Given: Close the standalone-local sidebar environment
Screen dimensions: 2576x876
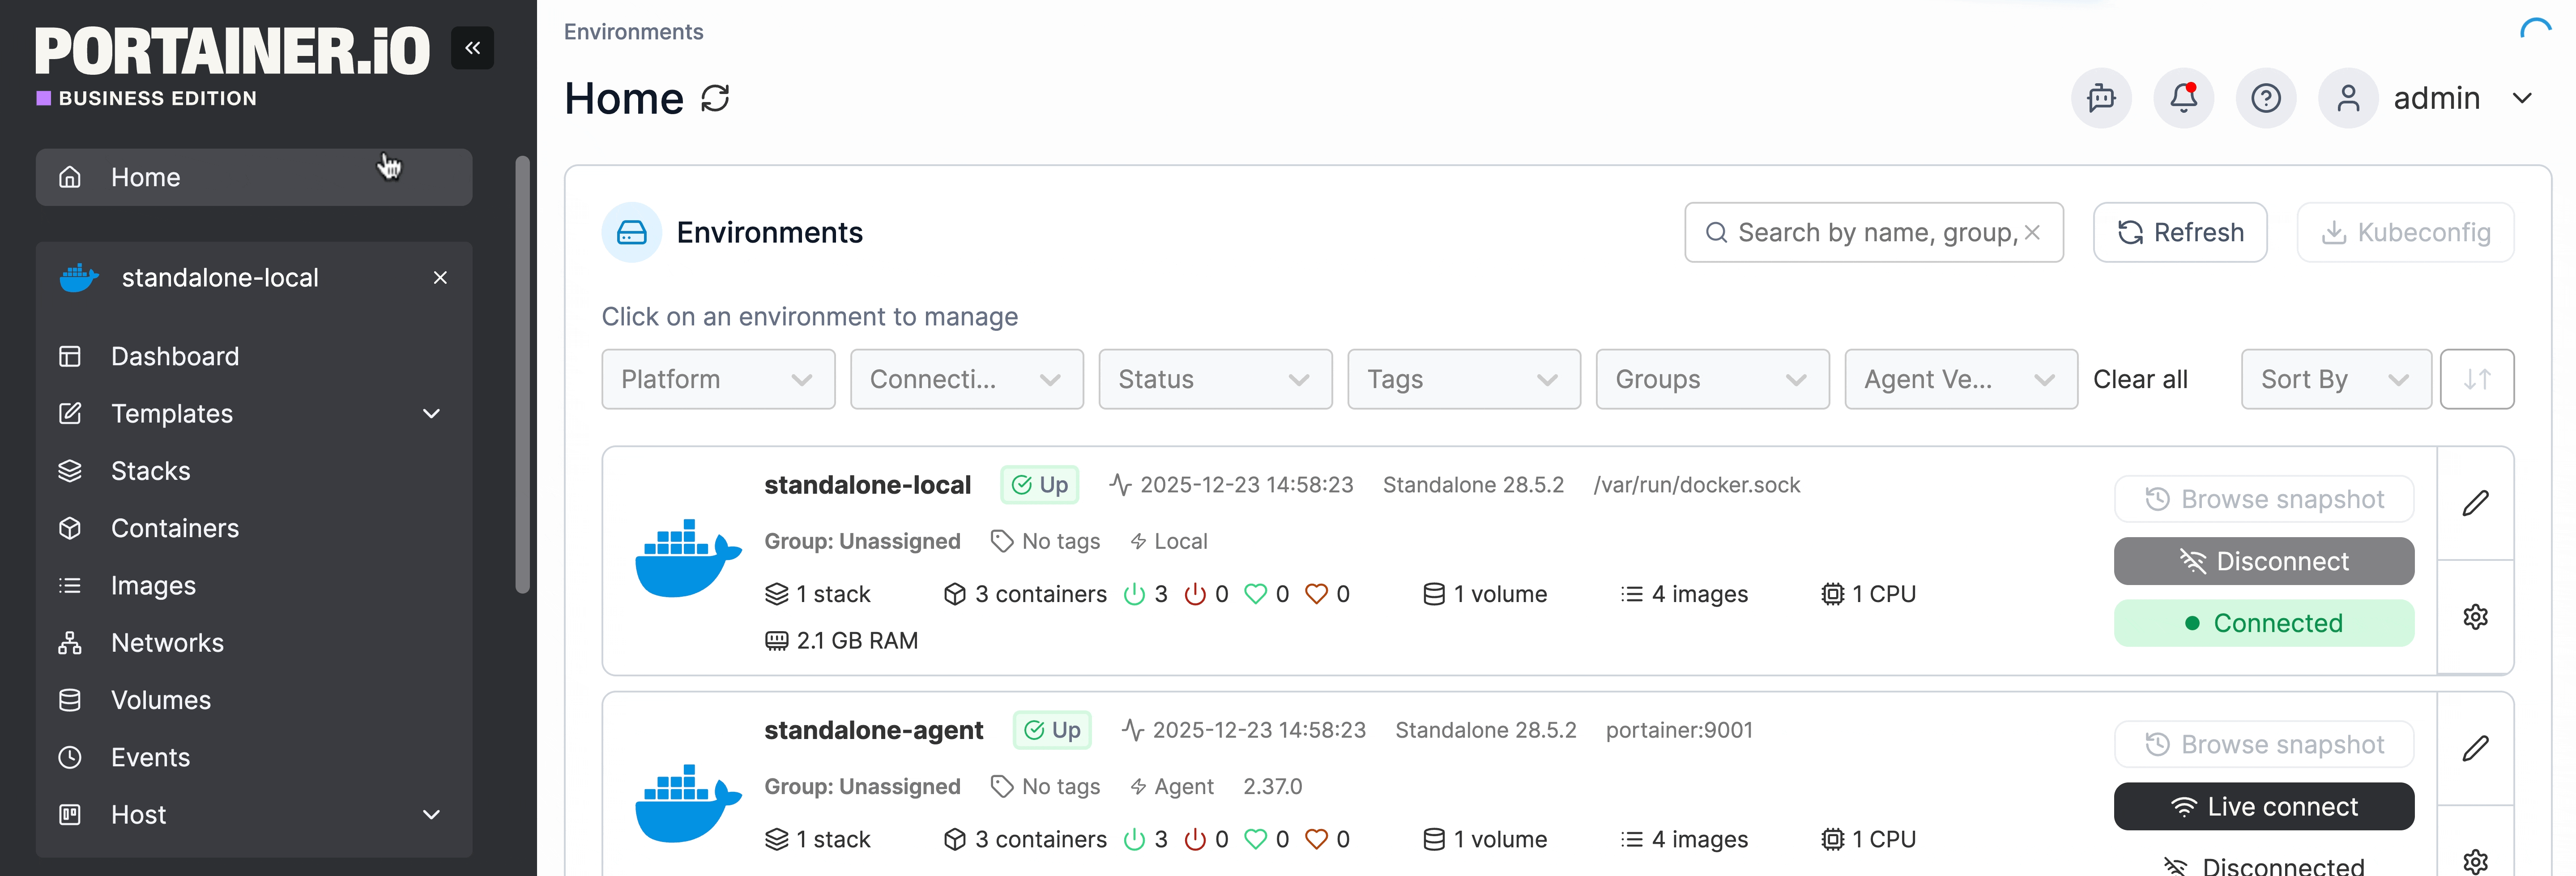Looking at the screenshot, I should coord(440,278).
